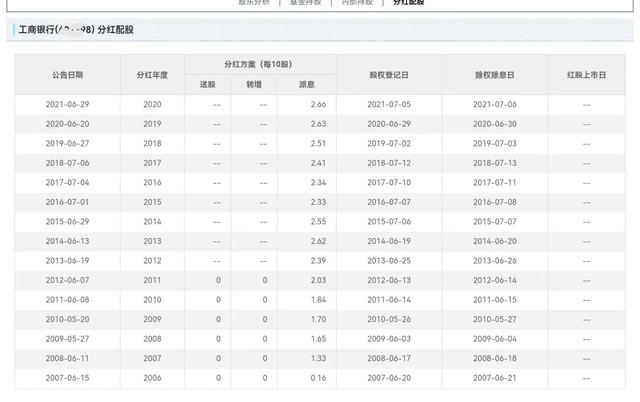Select record date 2007-06-20

[x=389, y=378]
